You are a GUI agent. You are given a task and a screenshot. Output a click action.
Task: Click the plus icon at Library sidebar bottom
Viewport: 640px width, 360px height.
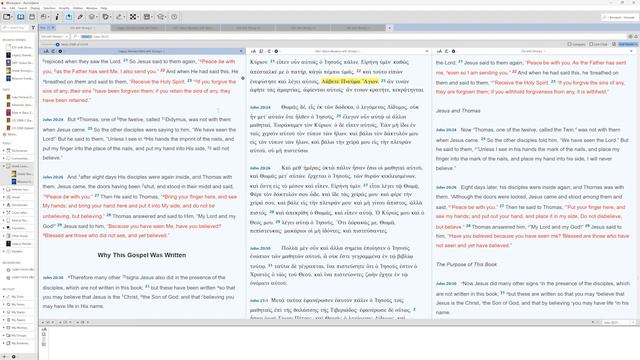[4, 356]
